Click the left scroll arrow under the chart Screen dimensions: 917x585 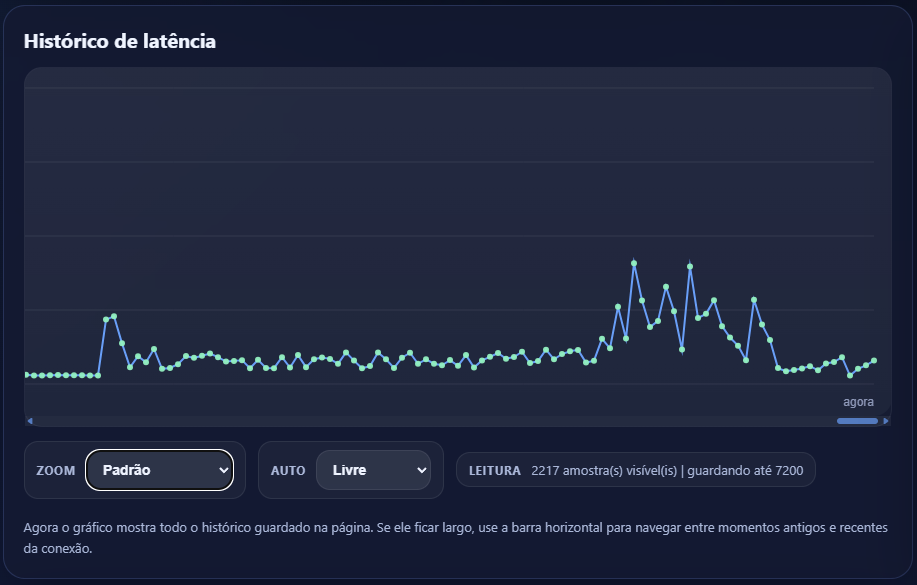[30, 421]
